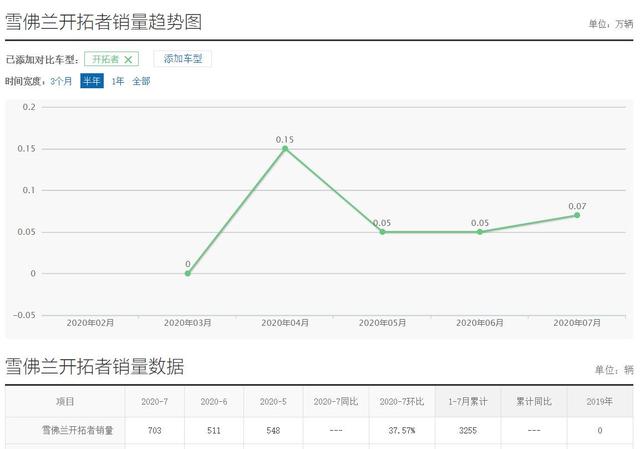The width and height of the screenshot is (640, 449).
Task: Click the 开拓者 comparison tag label
Action: pyautogui.click(x=105, y=59)
